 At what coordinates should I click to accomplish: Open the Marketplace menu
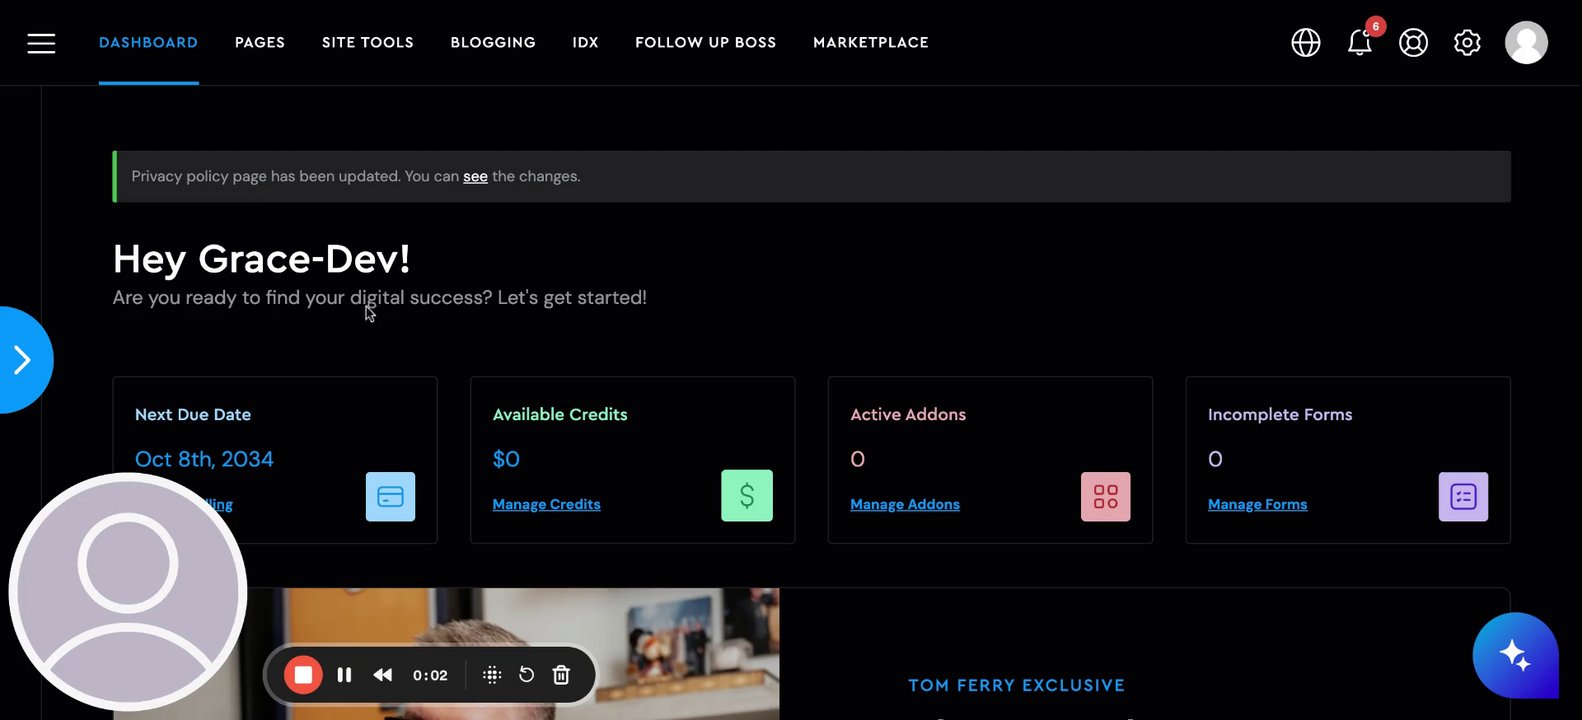tap(871, 42)
